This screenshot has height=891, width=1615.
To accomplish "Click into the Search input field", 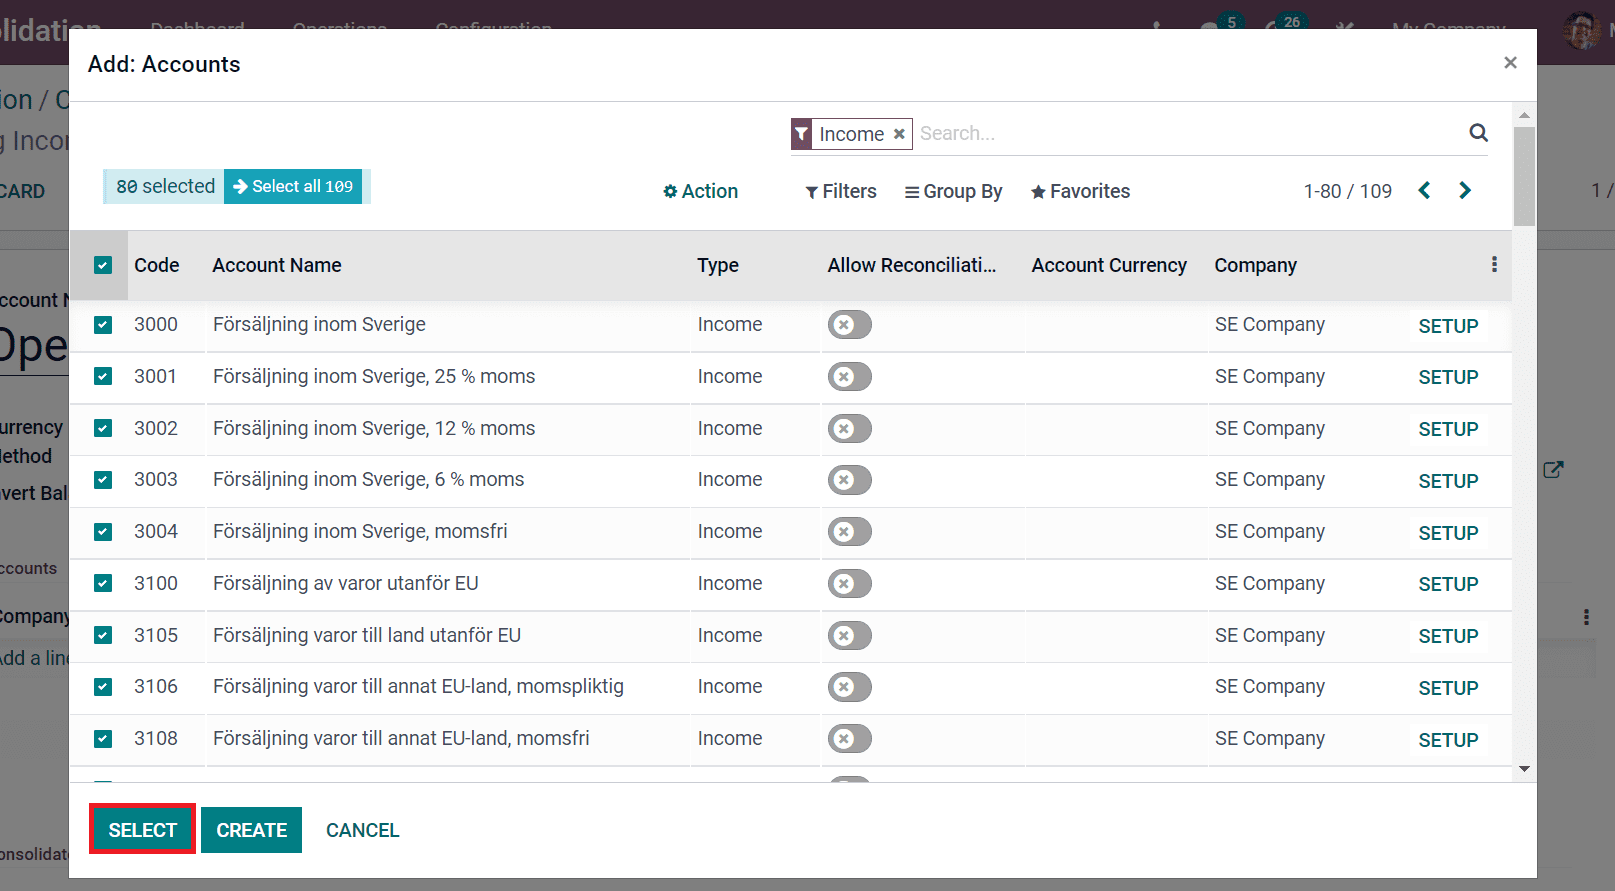I will [1188, 133].
